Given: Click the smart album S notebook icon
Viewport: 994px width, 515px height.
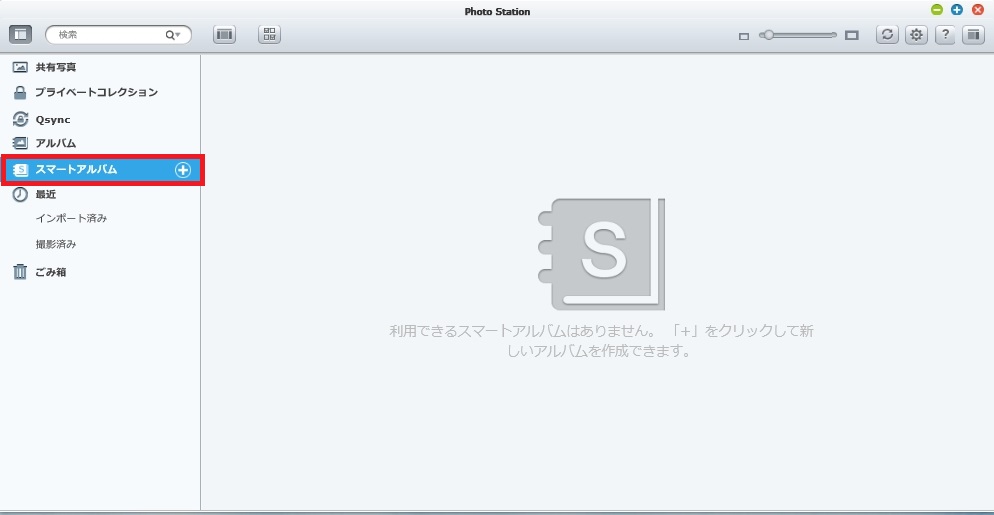Looking at the screenshot, I should pyautogui.click(x=21, y=170).
